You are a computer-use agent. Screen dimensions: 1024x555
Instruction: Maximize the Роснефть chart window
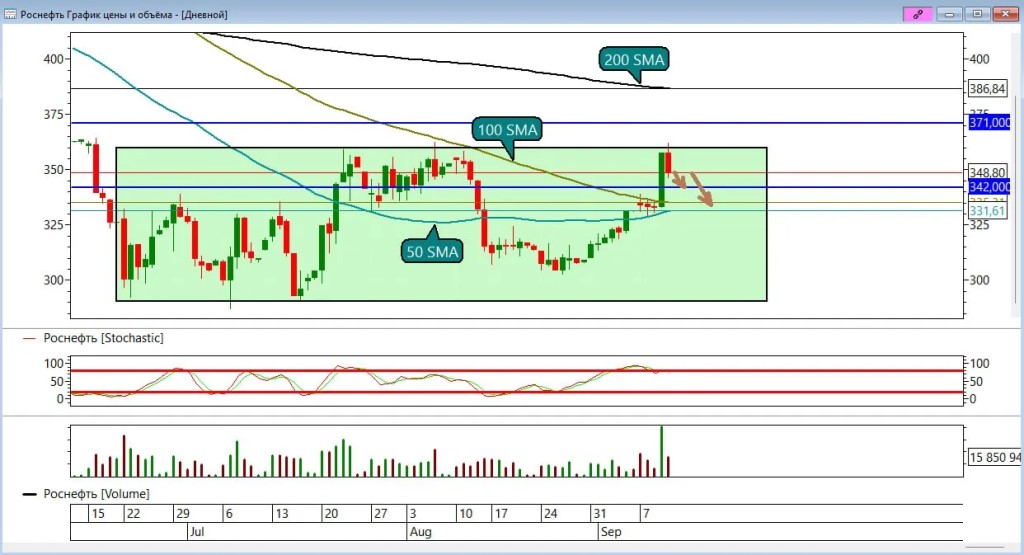pos(977,14)
